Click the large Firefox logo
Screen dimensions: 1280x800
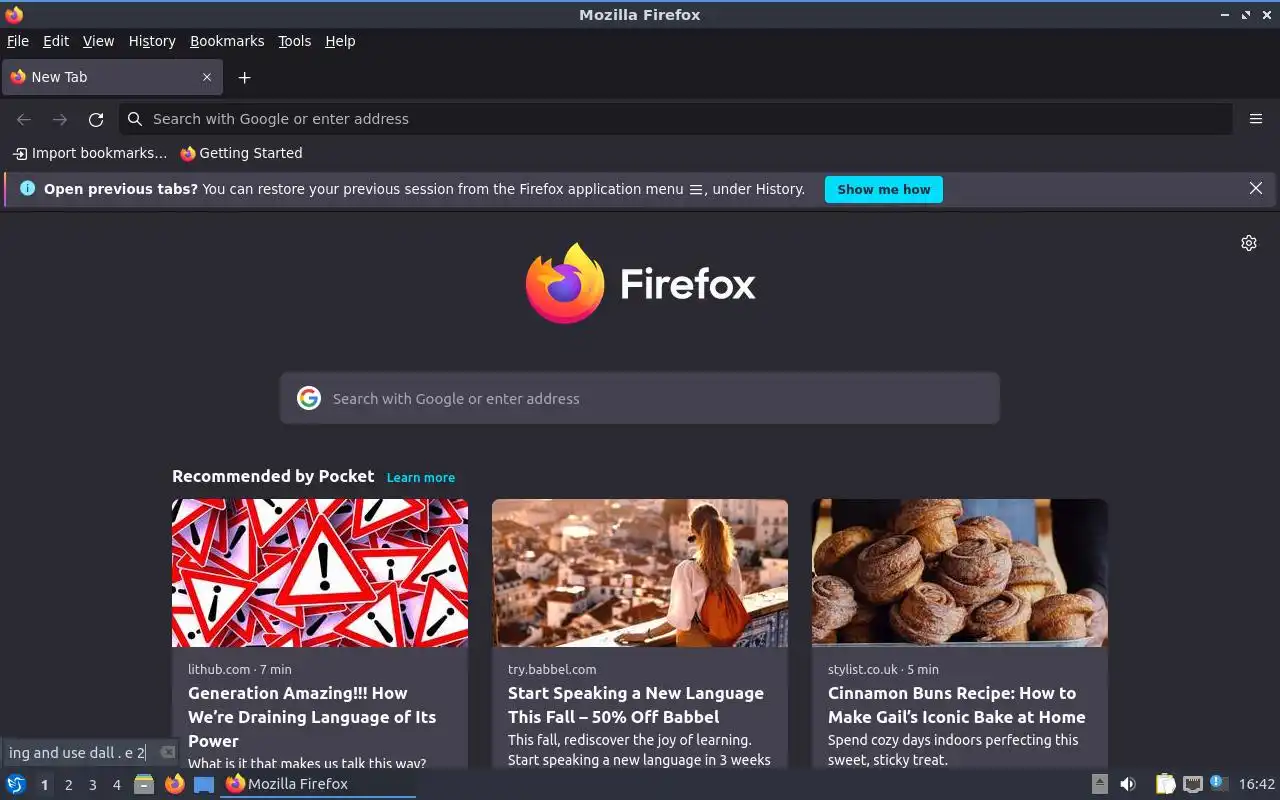click(x=565, y=283)
